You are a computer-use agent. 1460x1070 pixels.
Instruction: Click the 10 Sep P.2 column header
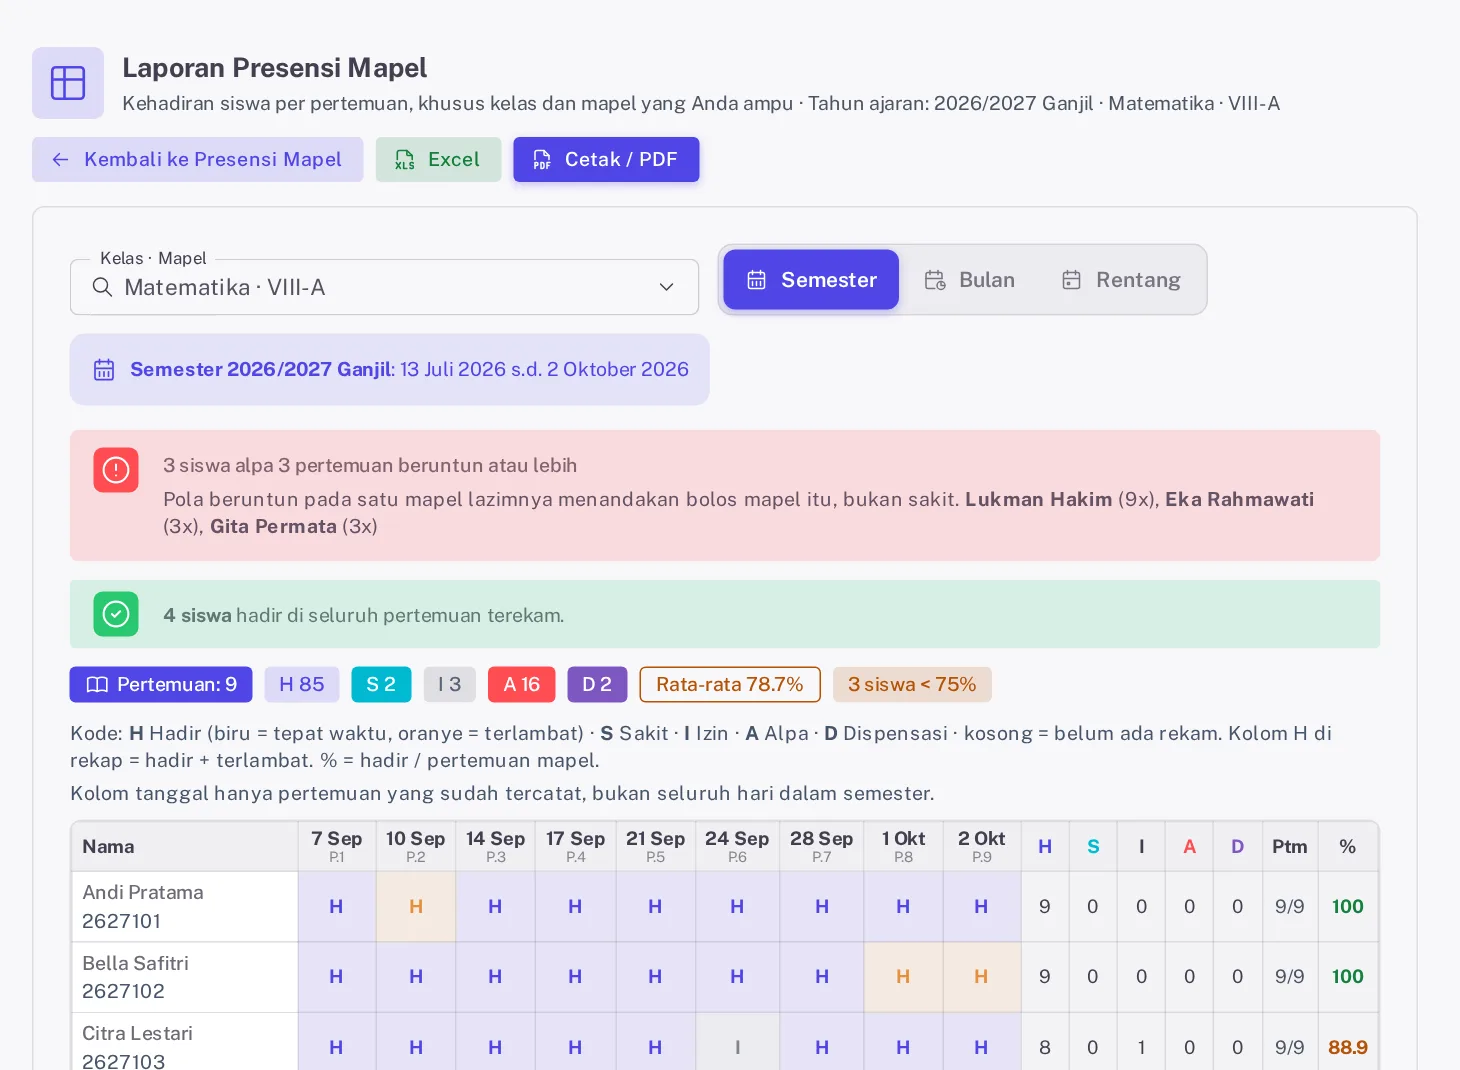point(416,847)
